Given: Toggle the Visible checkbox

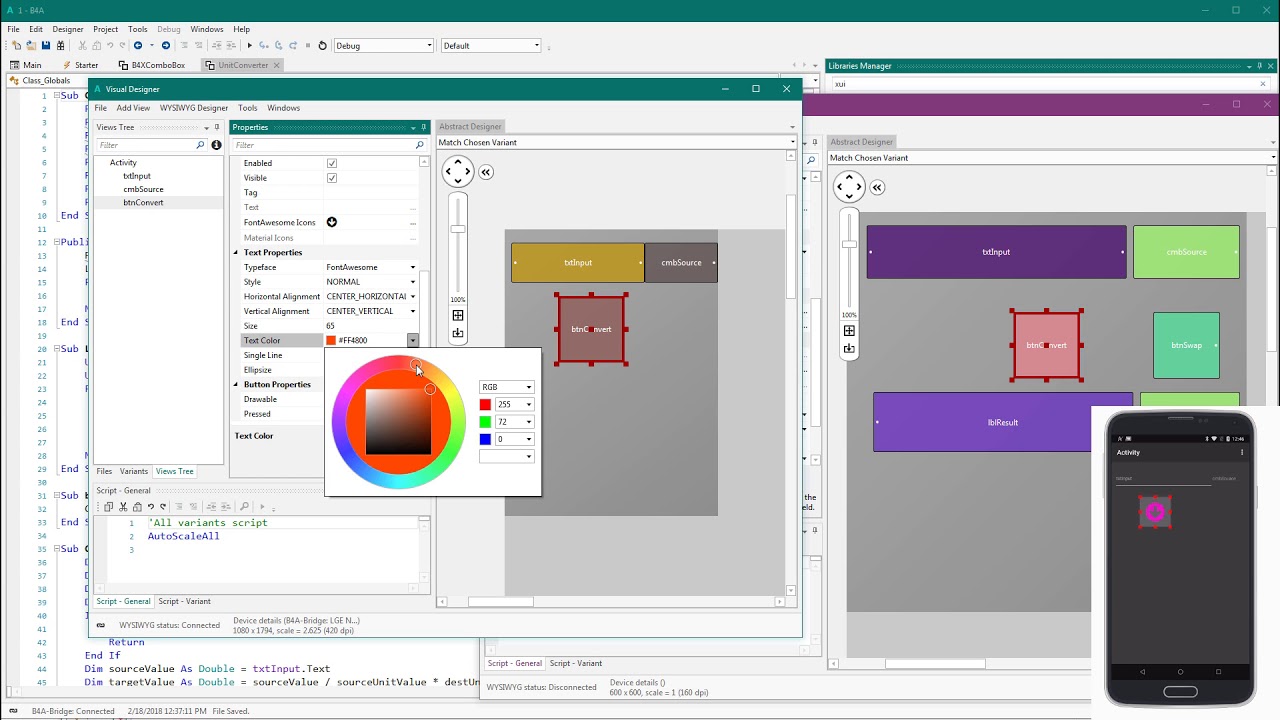Looking at the screenshot, I should pos(332,178).
